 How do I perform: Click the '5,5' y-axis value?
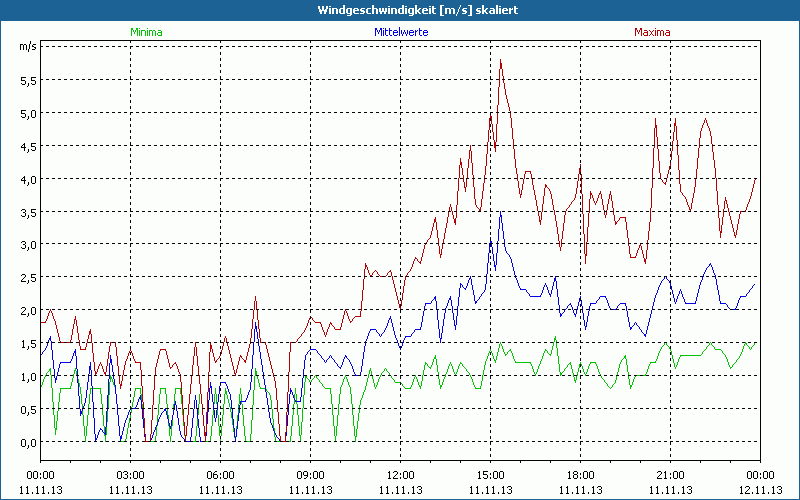[x=28, y=81]
